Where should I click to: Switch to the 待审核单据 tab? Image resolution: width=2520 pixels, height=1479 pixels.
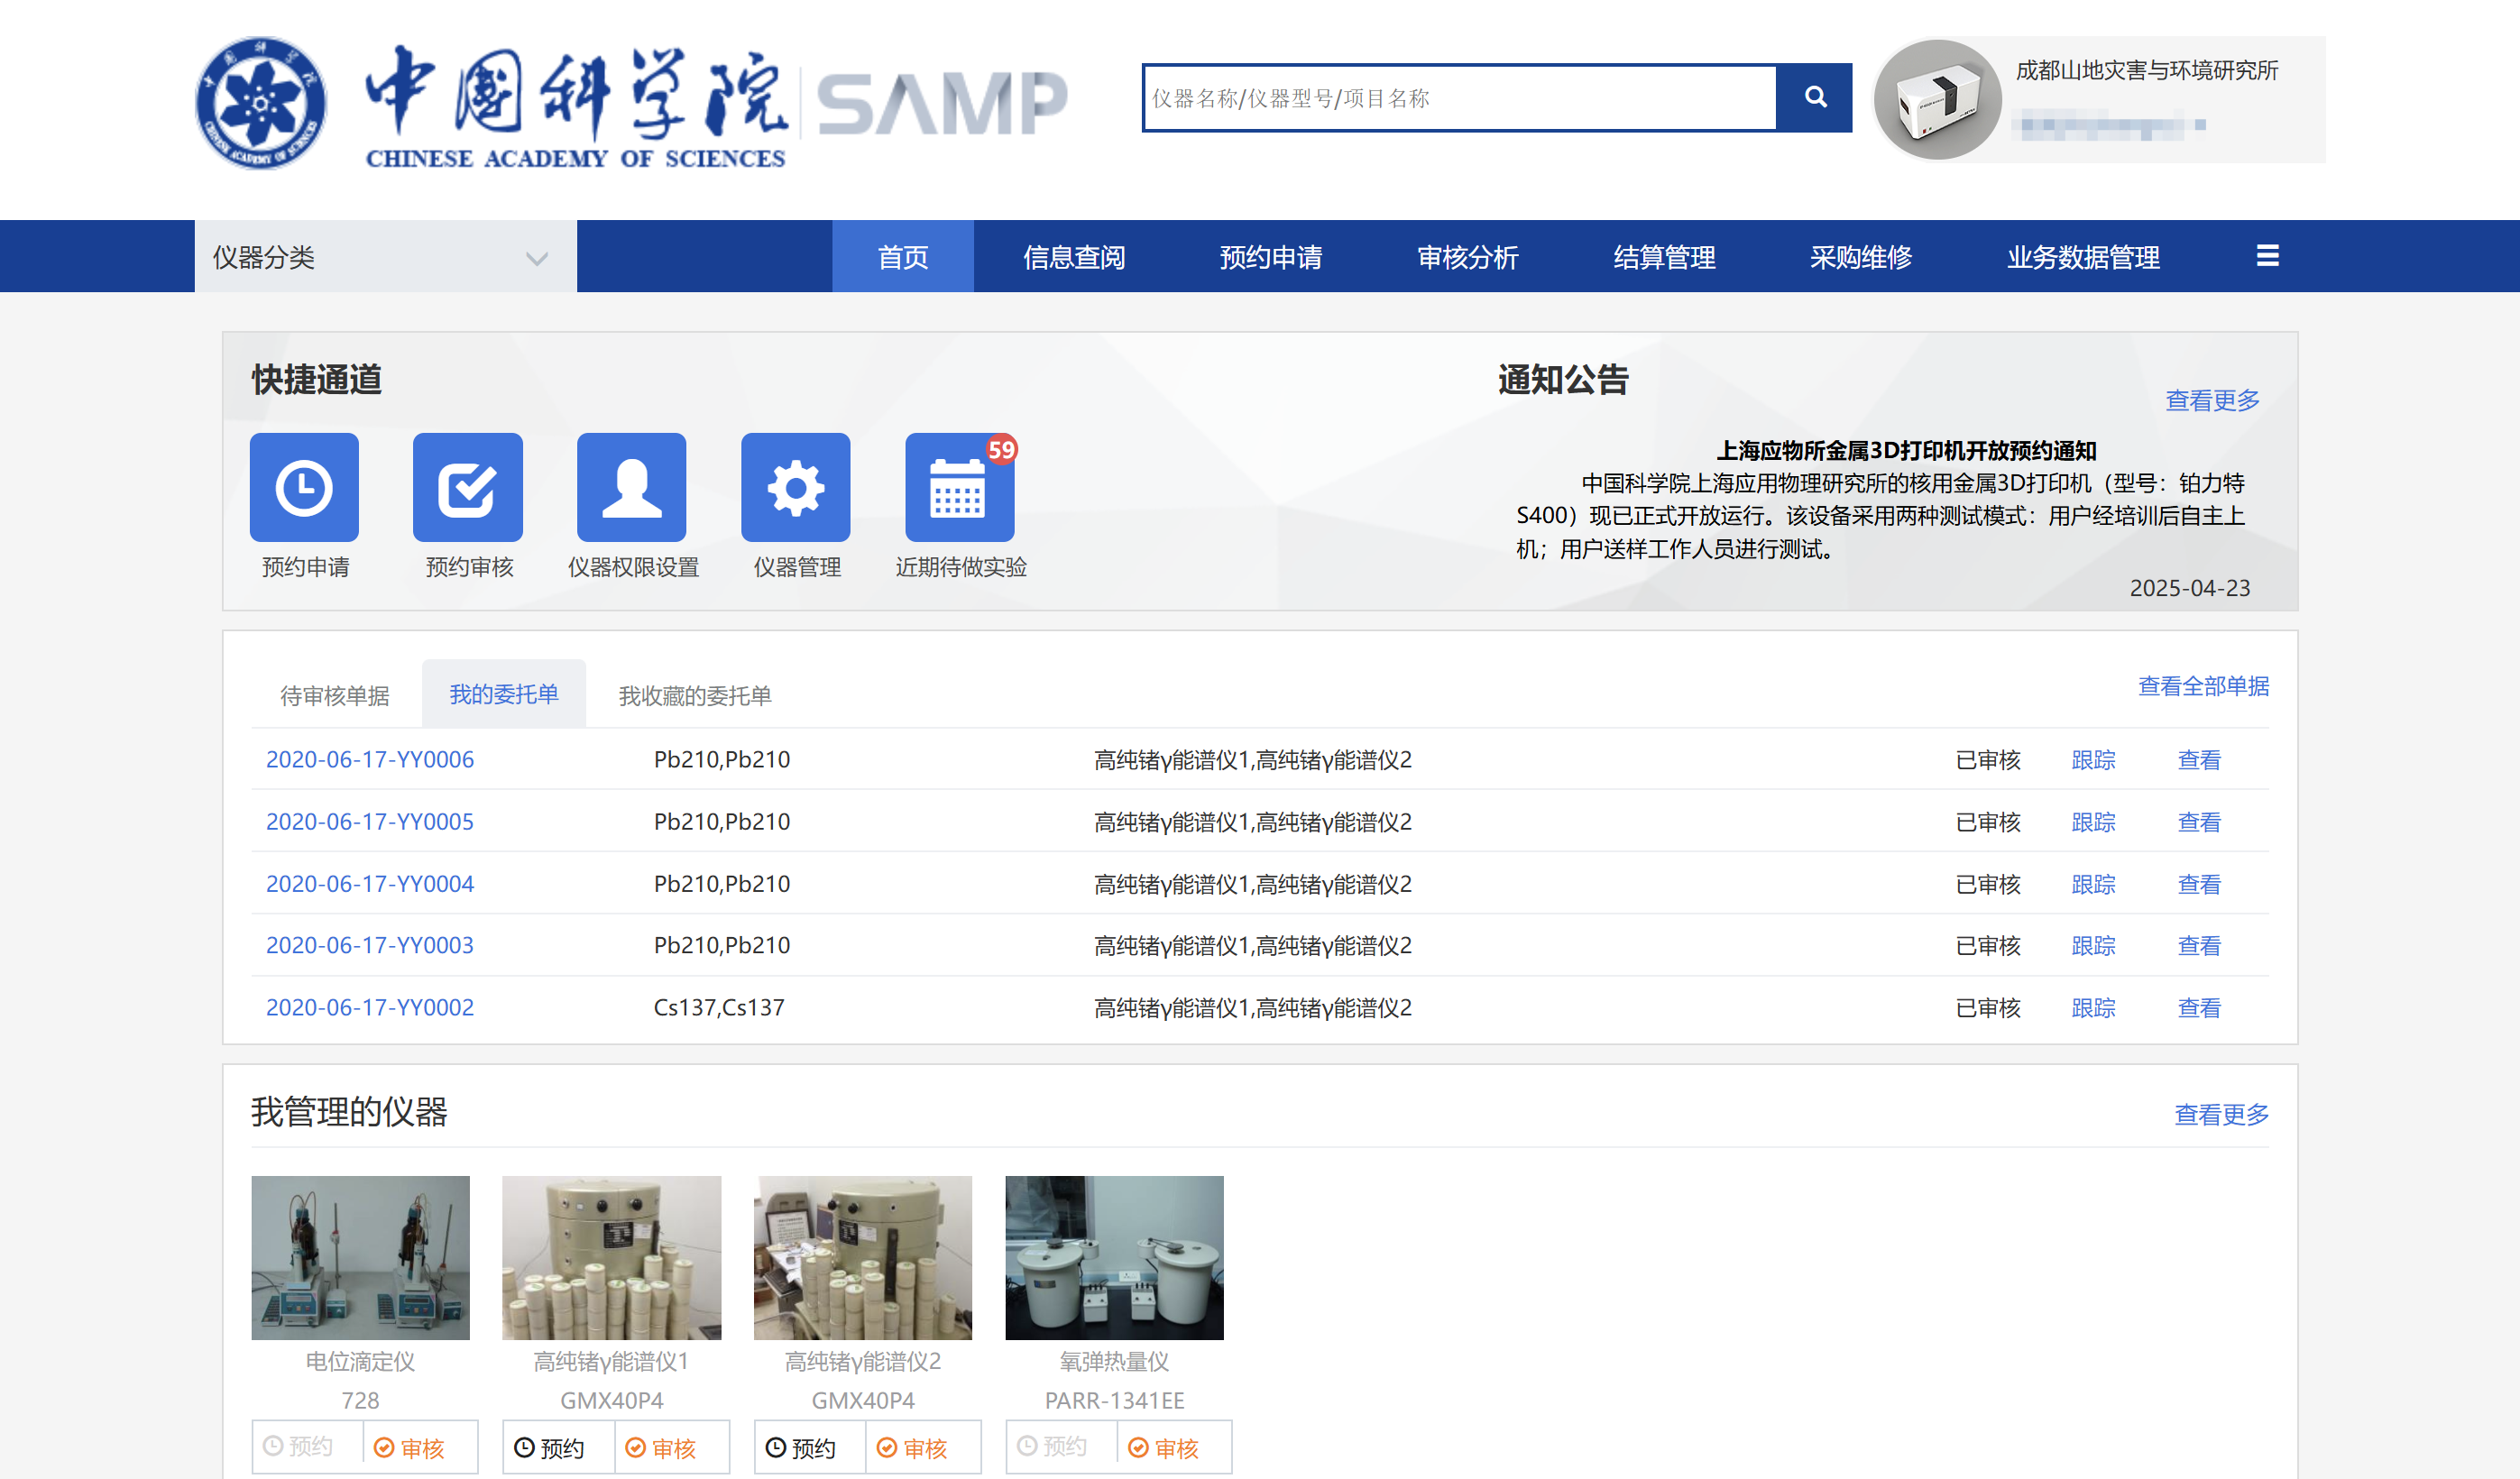[x=334, y=695]
